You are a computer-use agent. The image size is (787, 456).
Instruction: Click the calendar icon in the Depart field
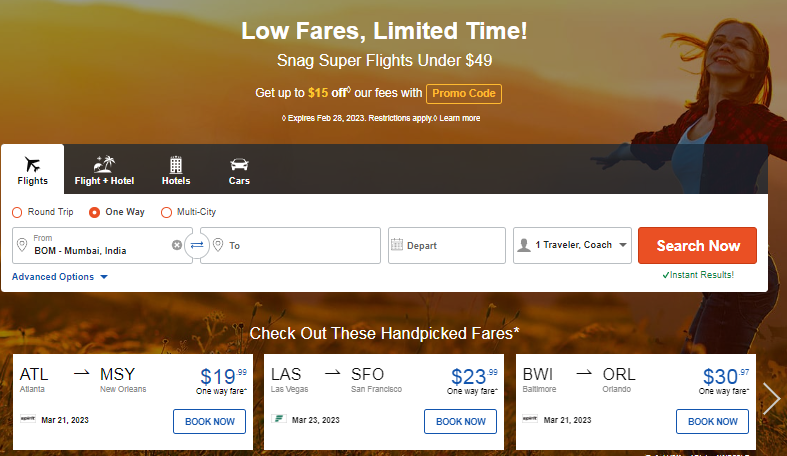(397, 245)
